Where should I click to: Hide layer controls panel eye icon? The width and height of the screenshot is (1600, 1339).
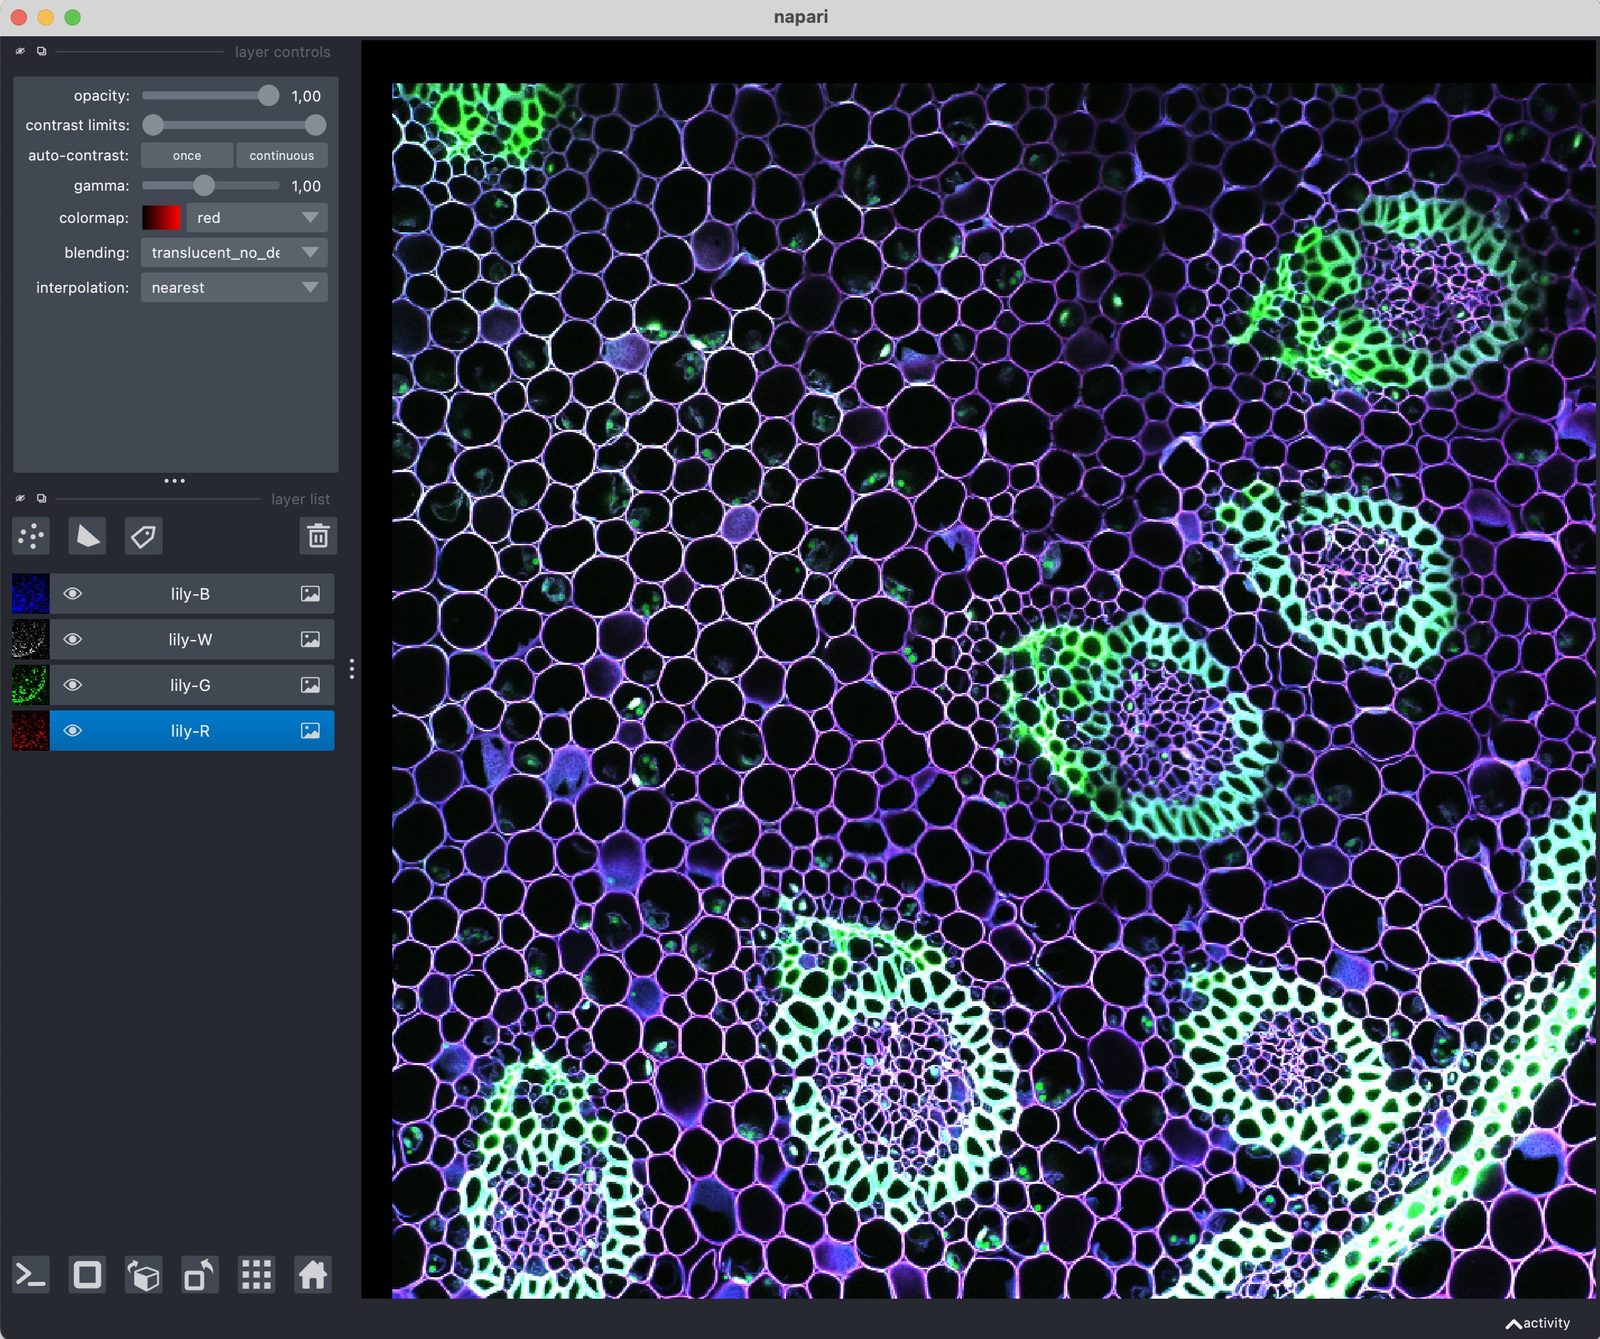(x=20, y=51)
